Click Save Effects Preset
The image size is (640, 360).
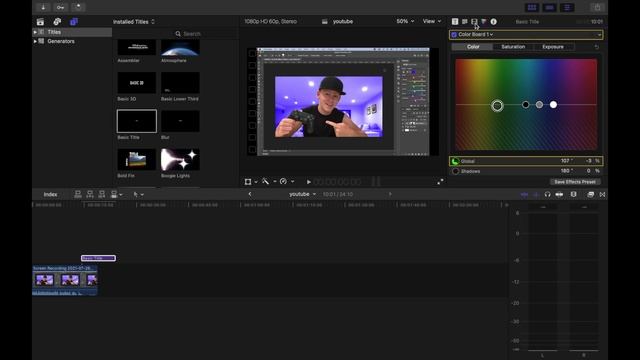[575, 182]
